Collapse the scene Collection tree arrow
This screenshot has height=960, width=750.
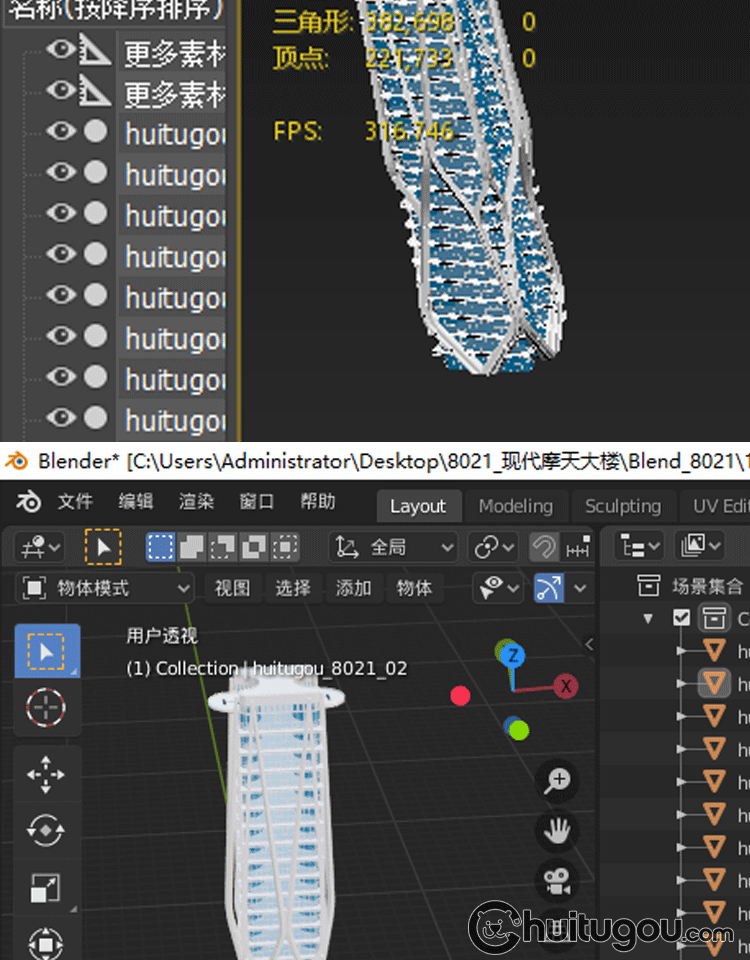648,618
